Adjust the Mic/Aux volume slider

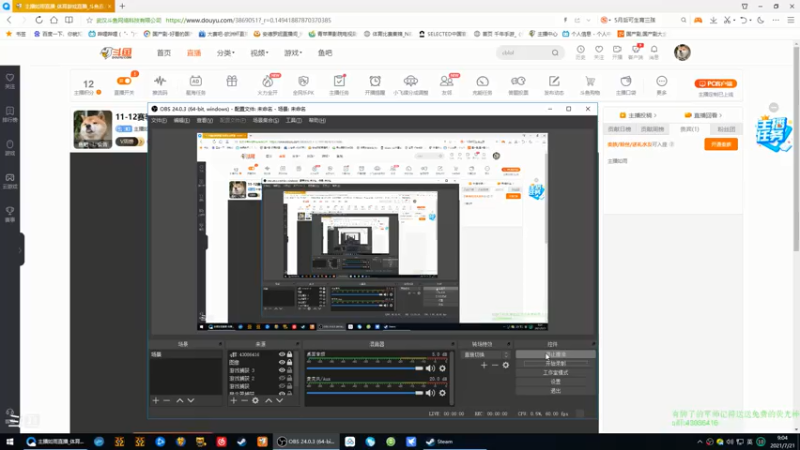pyautogui.click(x=365, y=393)
